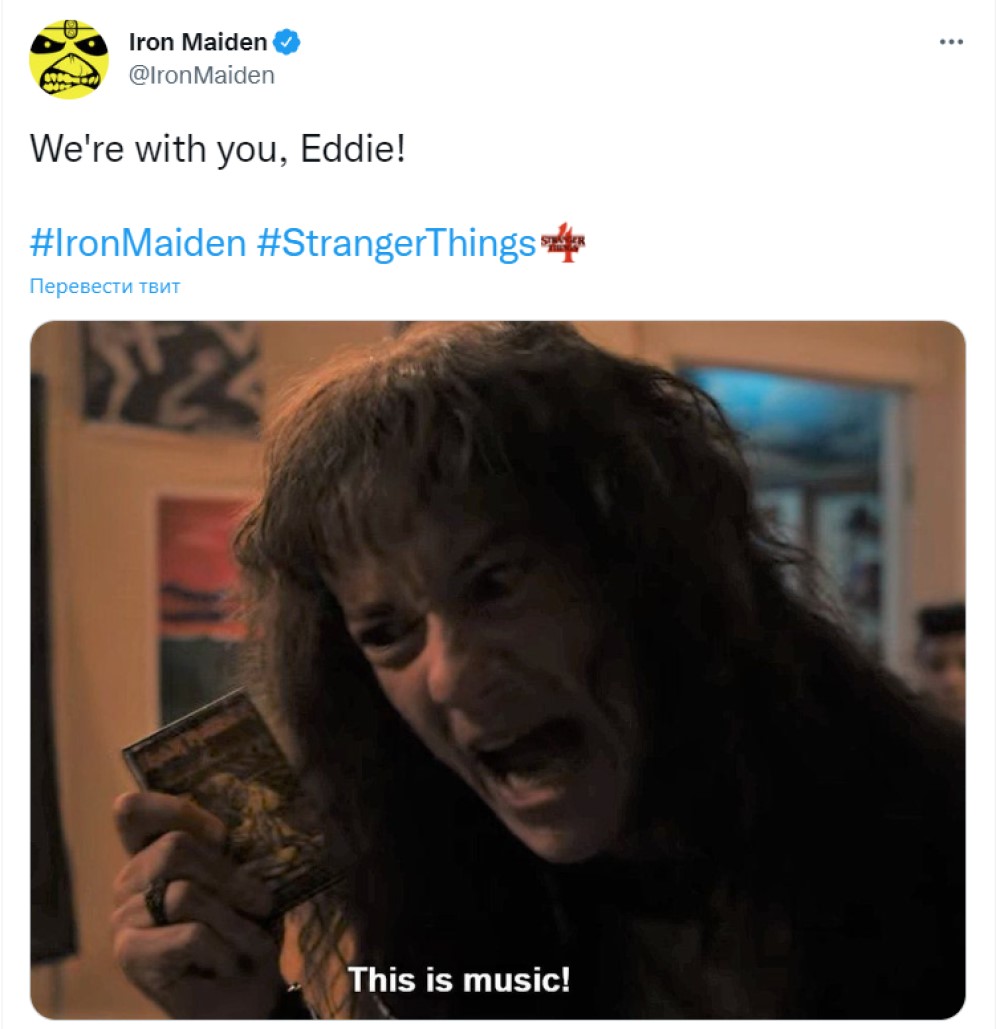Open the @IronMaiden handle
Screen dimensions: 1000x1029
click(201, 75)
